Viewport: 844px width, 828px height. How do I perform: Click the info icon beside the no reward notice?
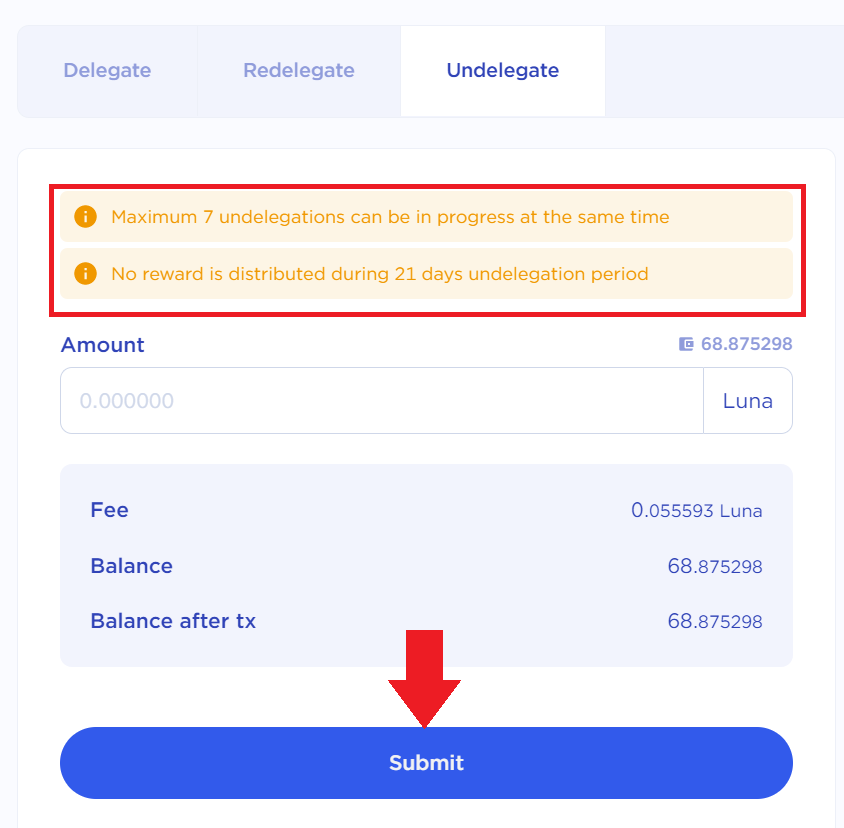[x=86, y=274]
